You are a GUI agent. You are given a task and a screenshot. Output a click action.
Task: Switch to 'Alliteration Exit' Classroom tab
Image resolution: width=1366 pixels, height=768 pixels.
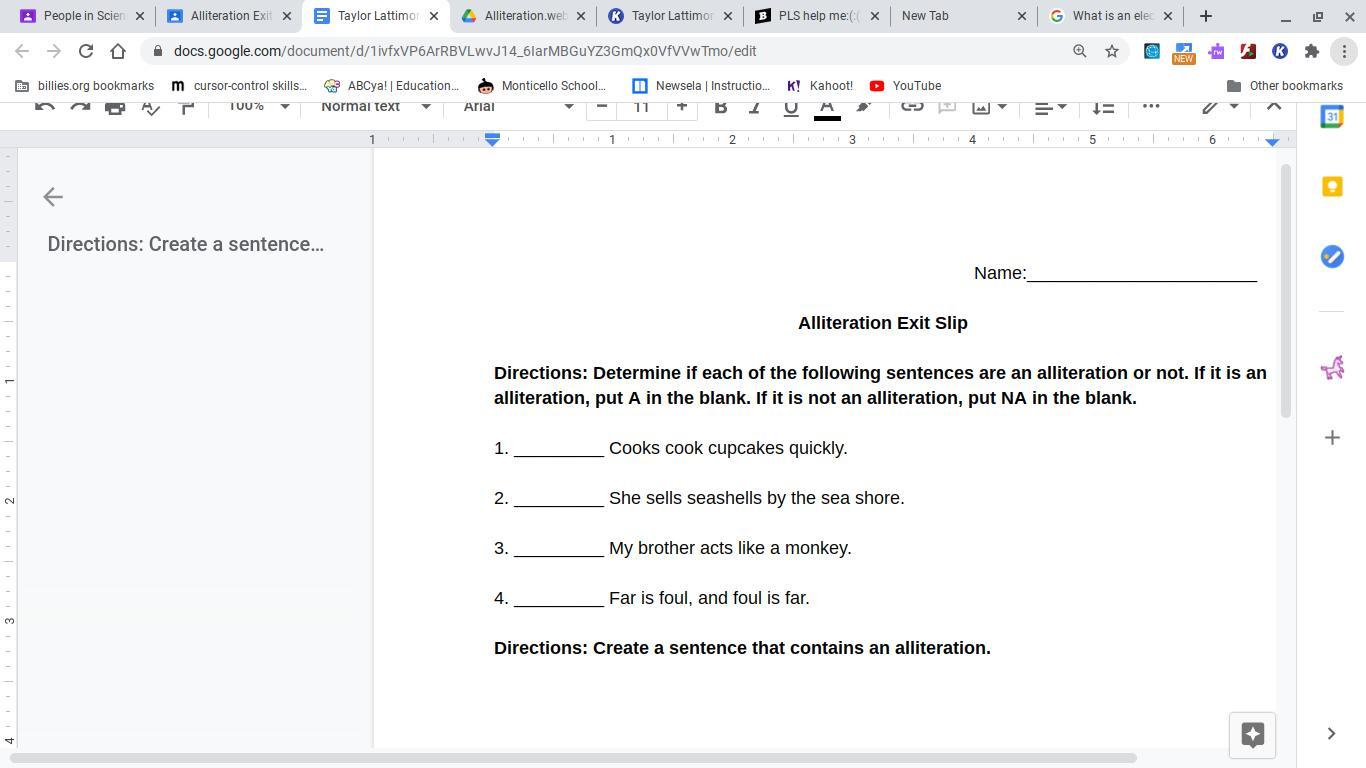coord(229,16)
